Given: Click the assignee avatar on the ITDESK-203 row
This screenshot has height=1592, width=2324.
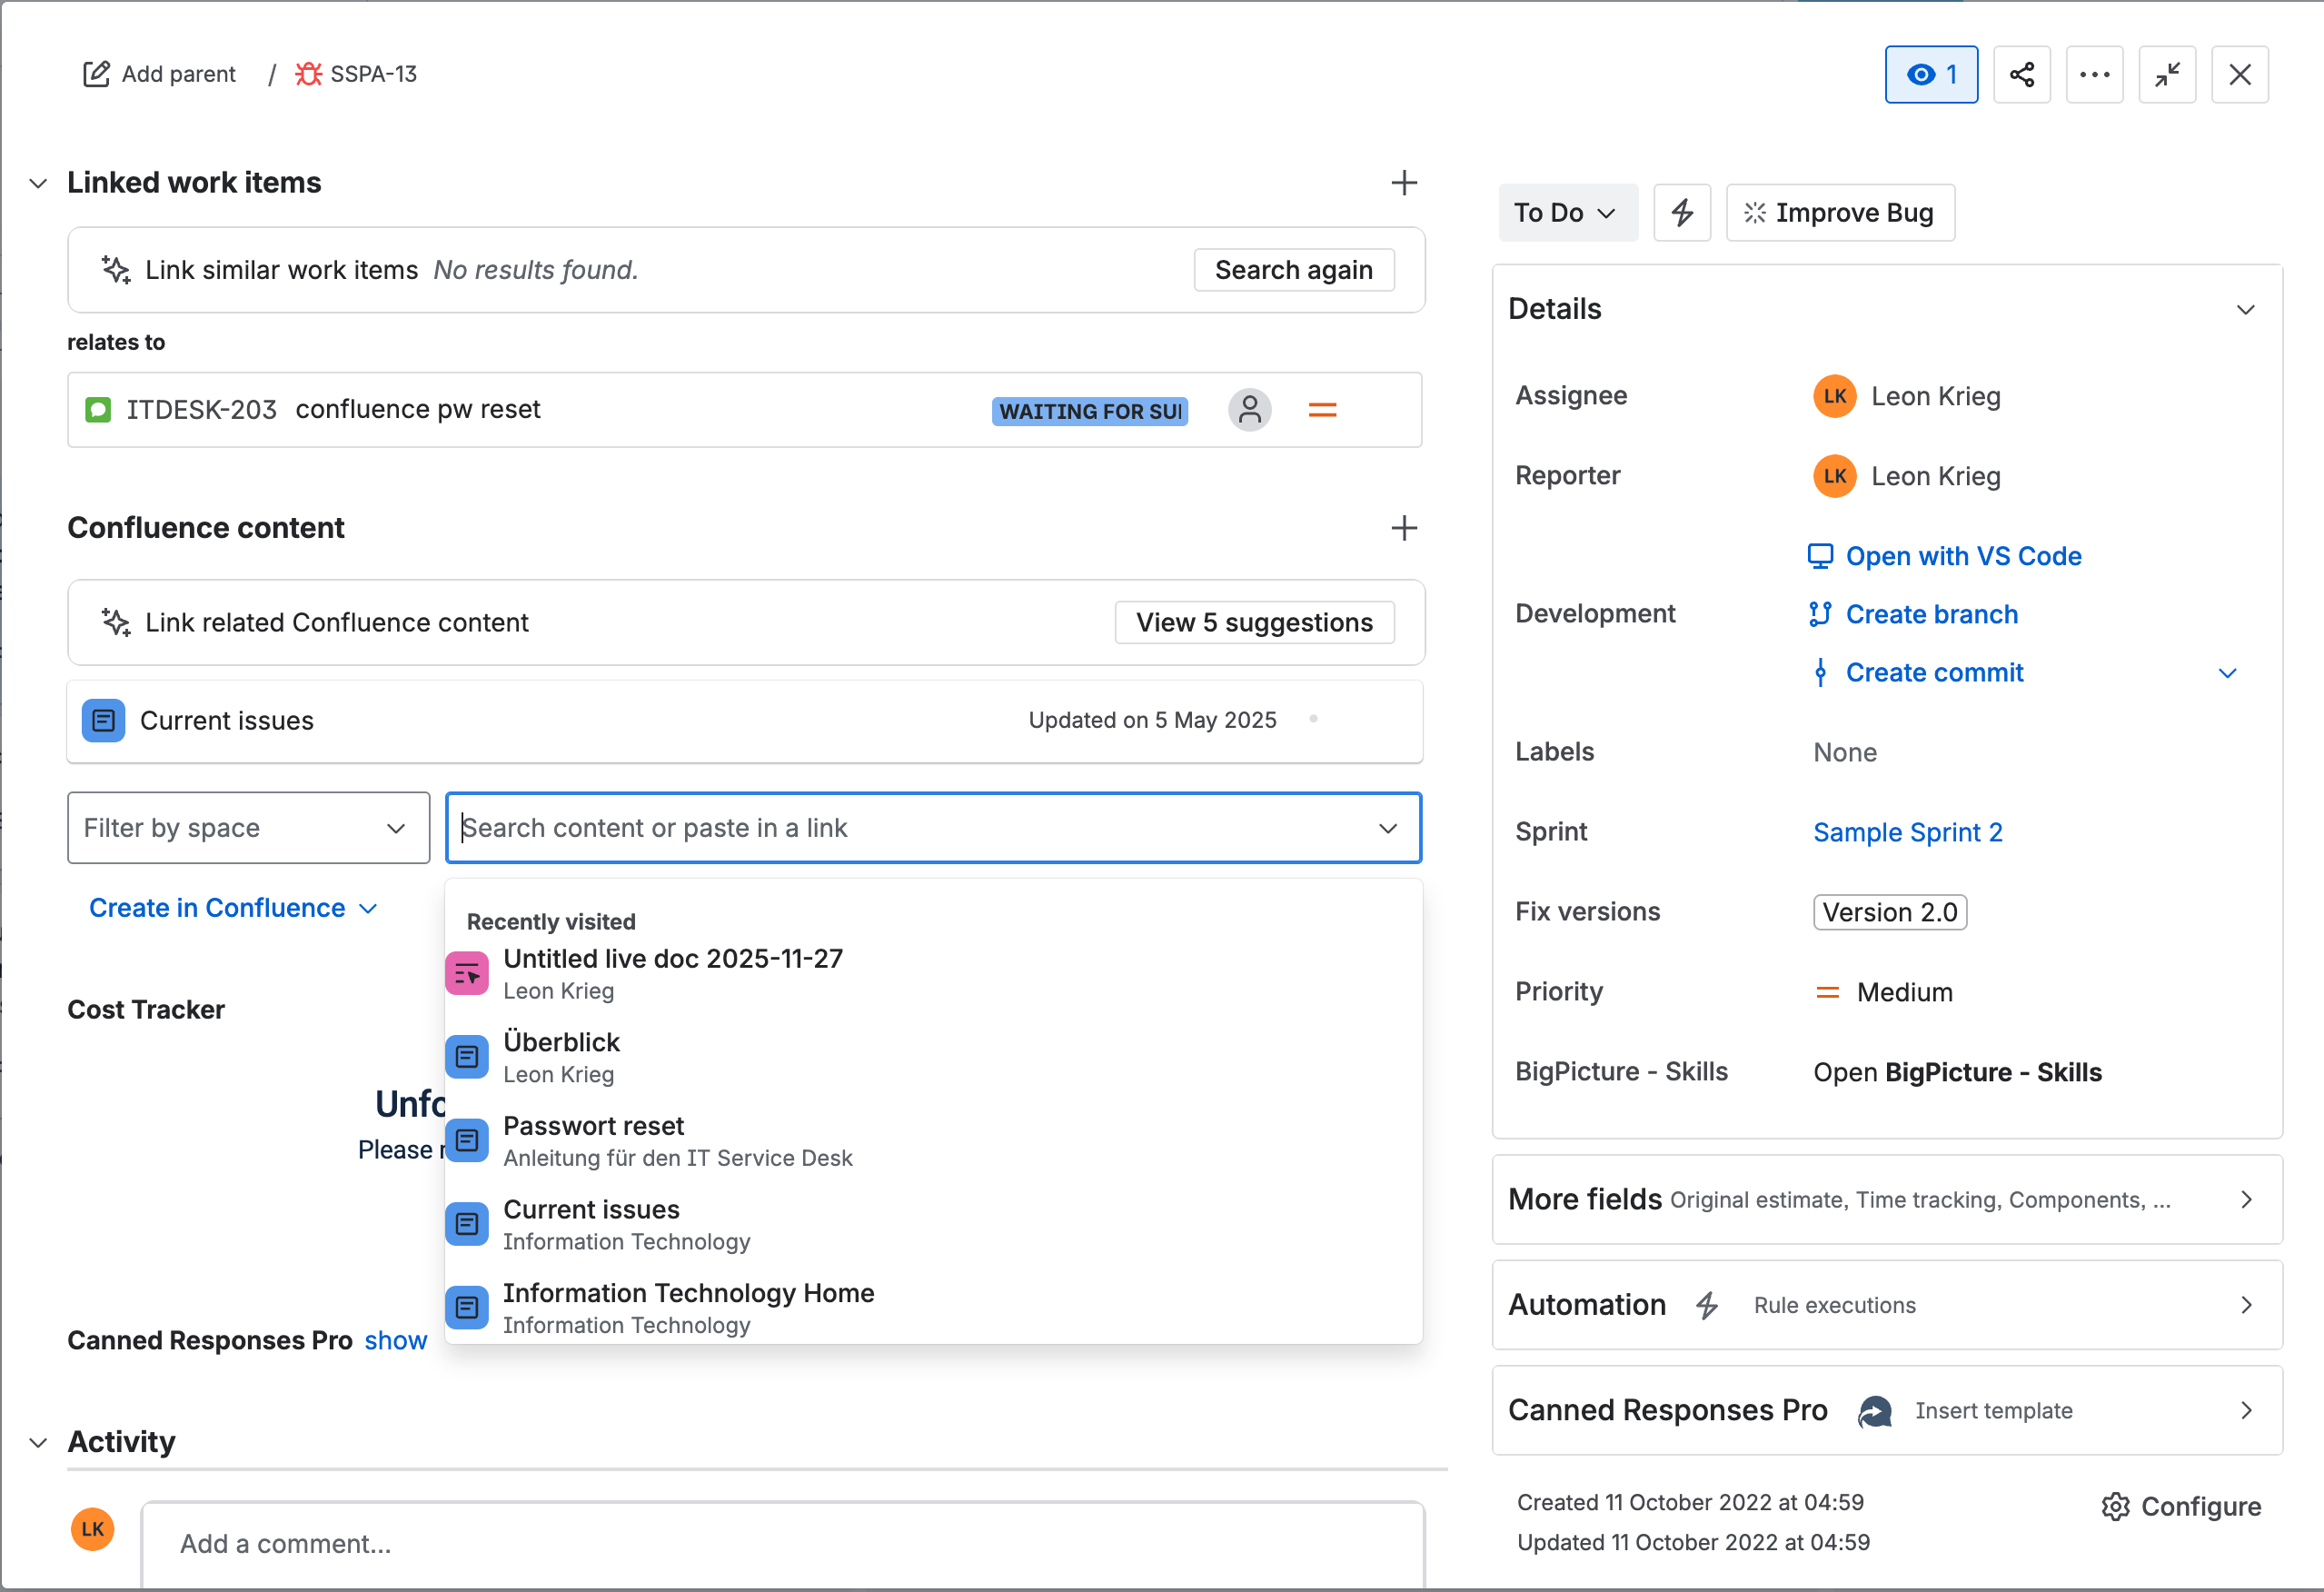Looking at the screenshot, I should (x=1249, y=409).
